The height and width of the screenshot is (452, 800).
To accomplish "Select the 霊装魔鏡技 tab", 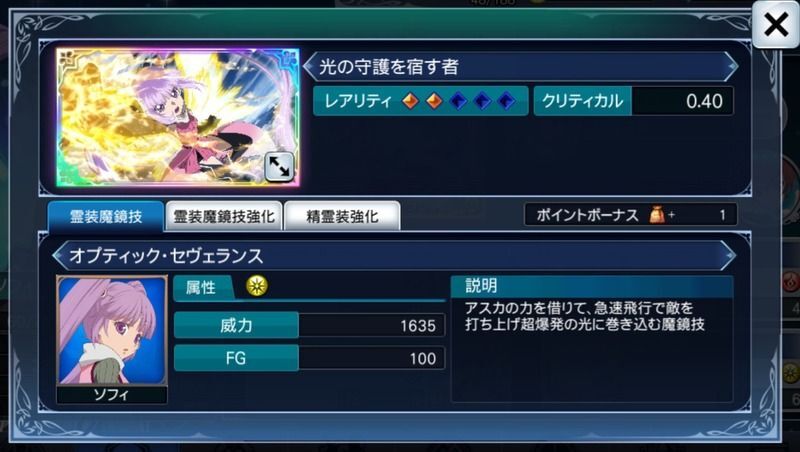I will pyautogui.click(x=106, y=216).
